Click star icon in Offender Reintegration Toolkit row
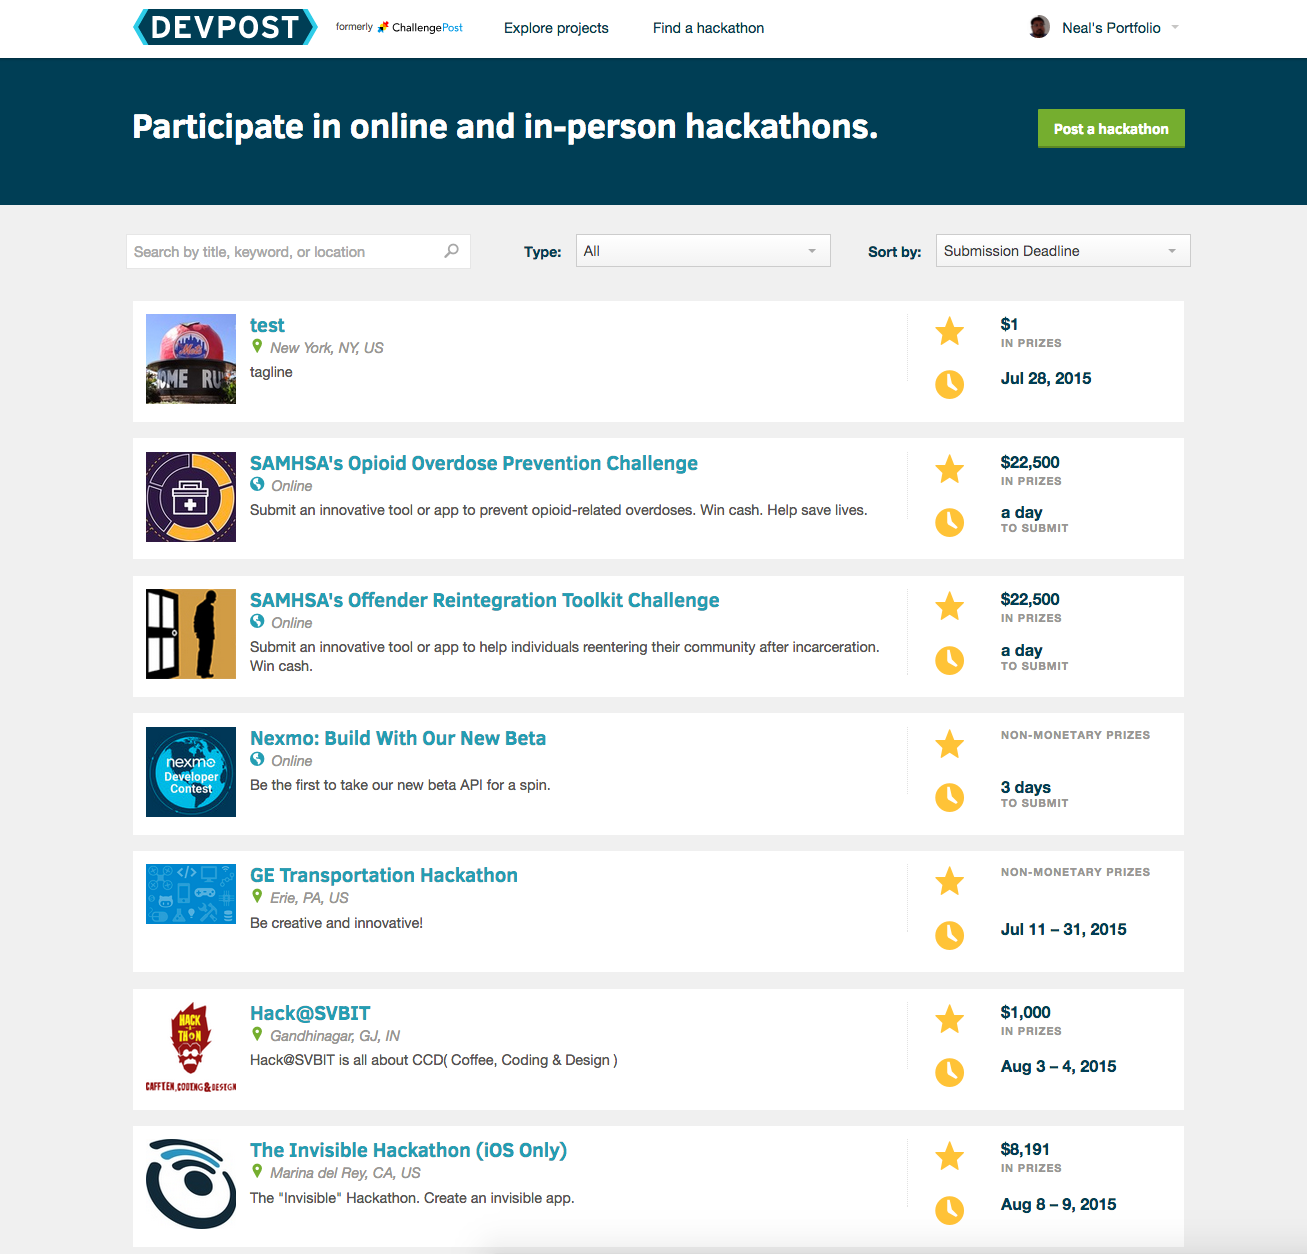 [x=949, y=606]
